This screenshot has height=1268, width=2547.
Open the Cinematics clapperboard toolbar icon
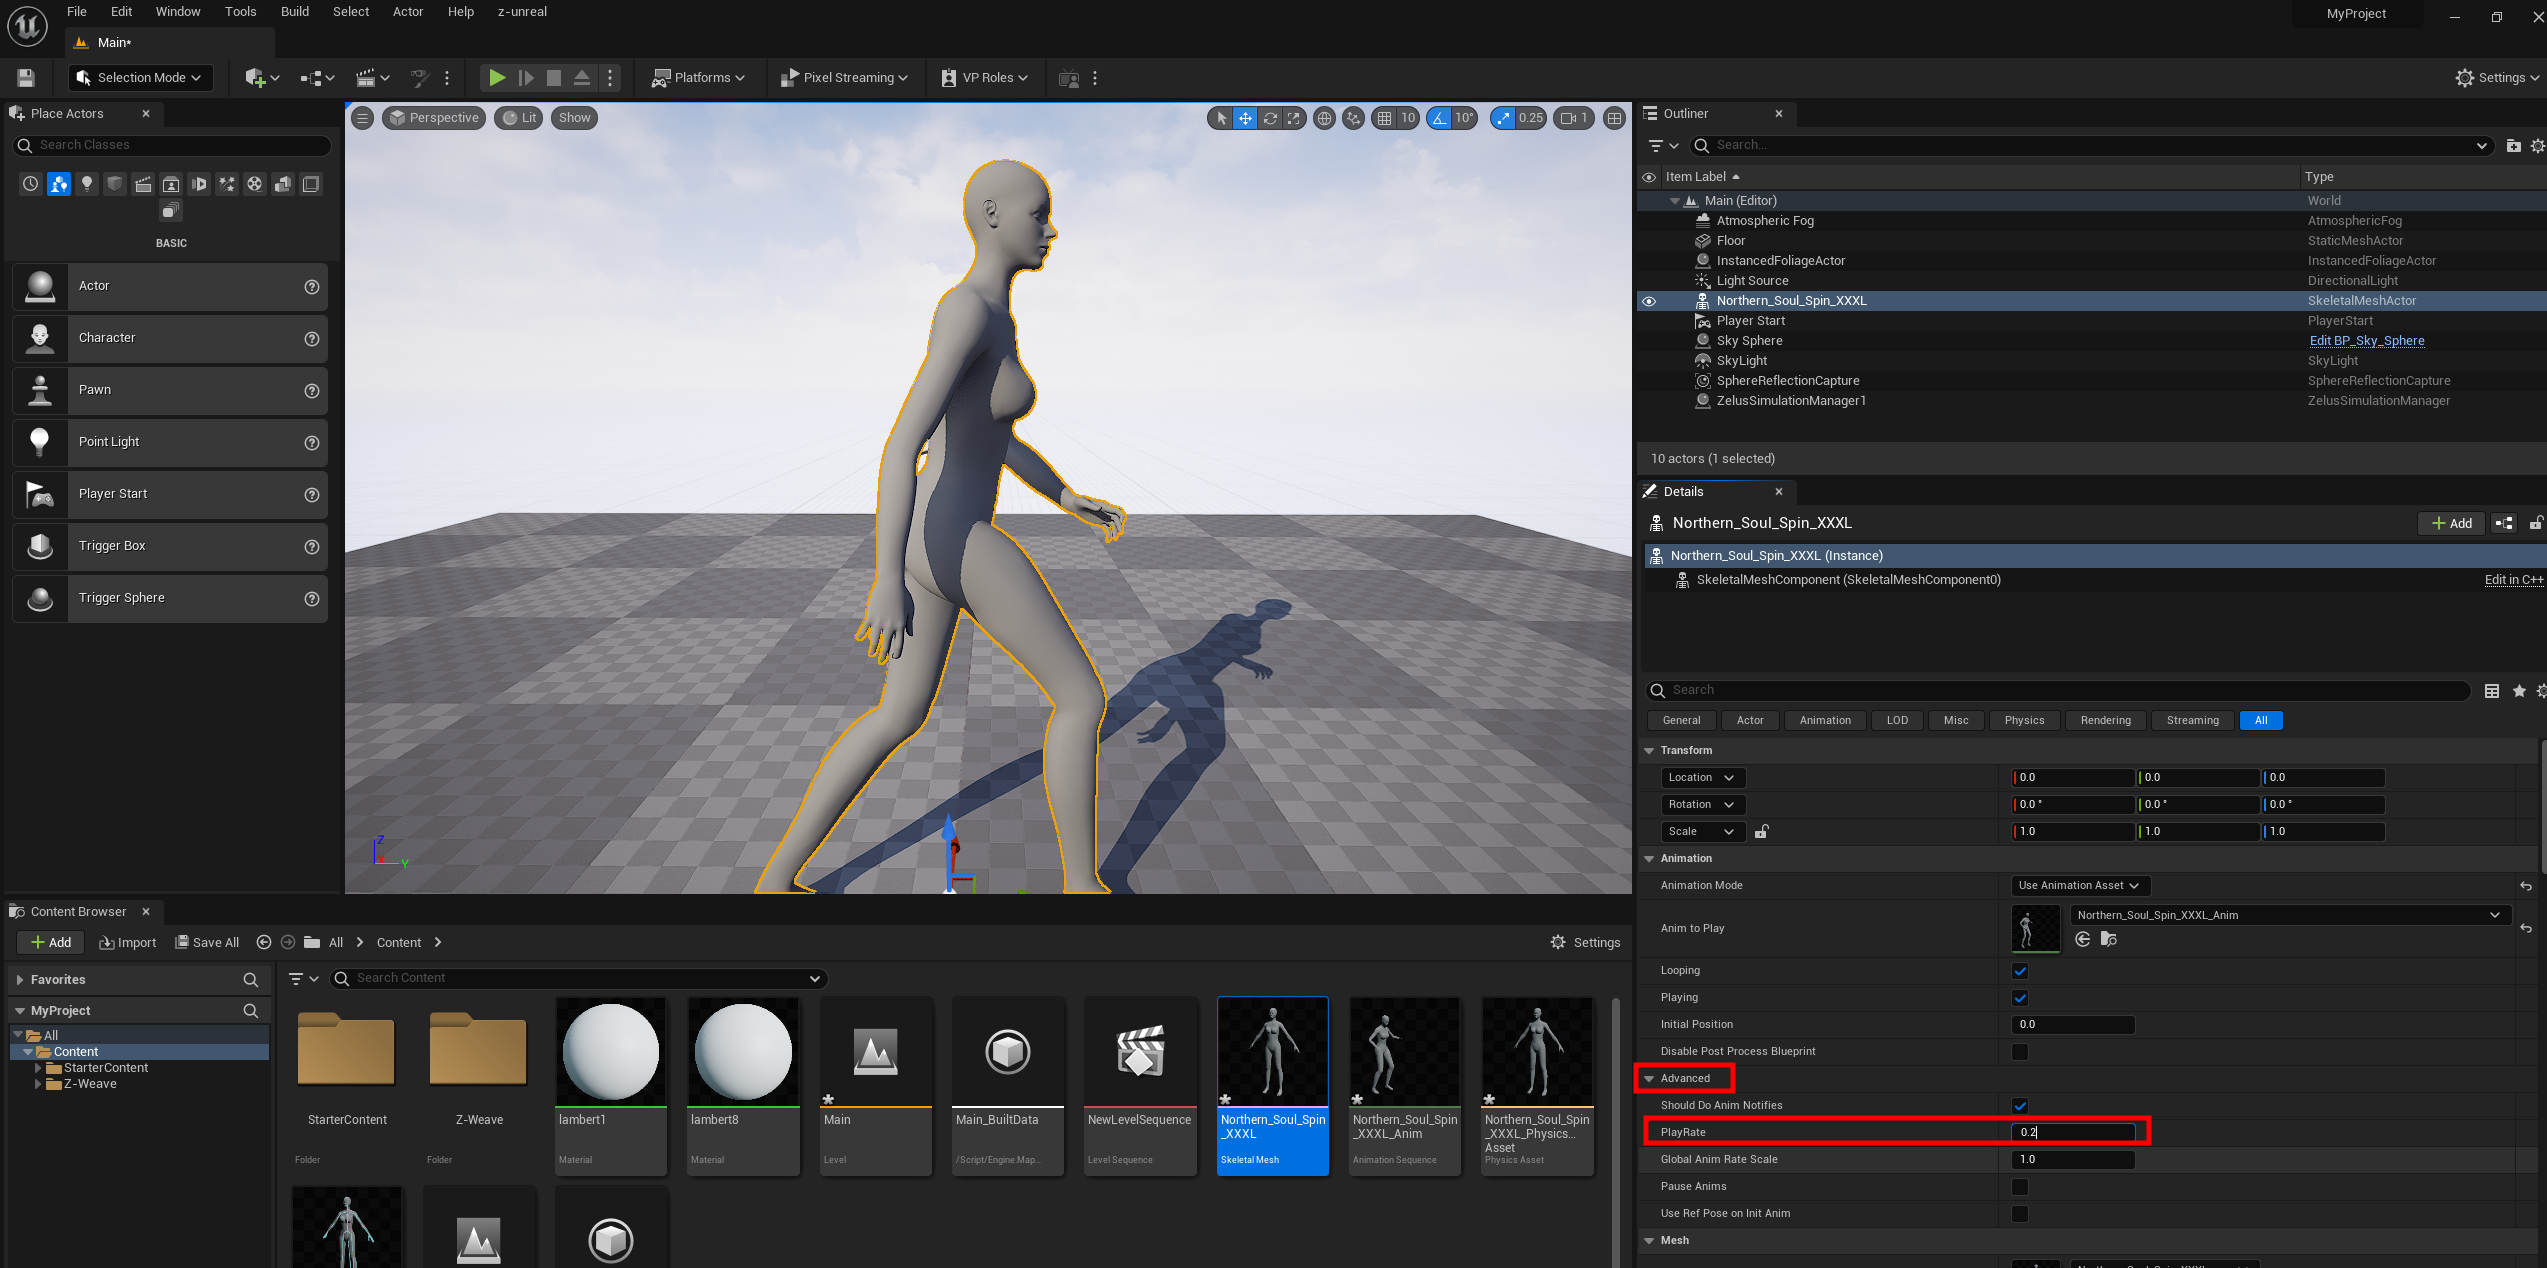point(373,77)
